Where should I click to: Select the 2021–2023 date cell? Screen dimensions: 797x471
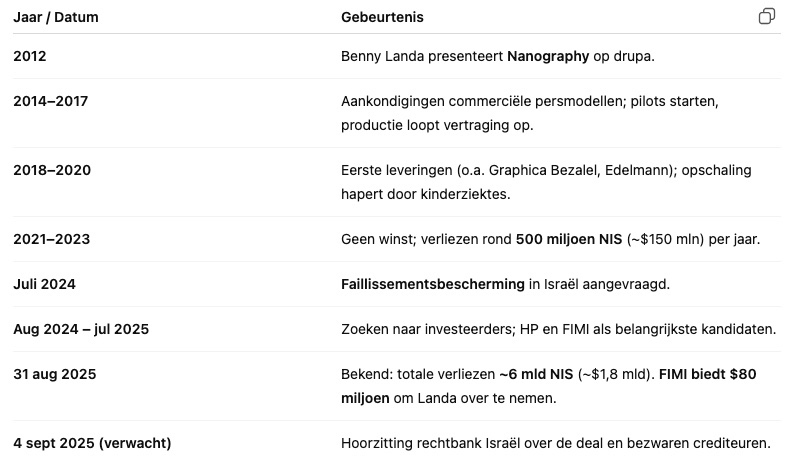click(51, 239)
